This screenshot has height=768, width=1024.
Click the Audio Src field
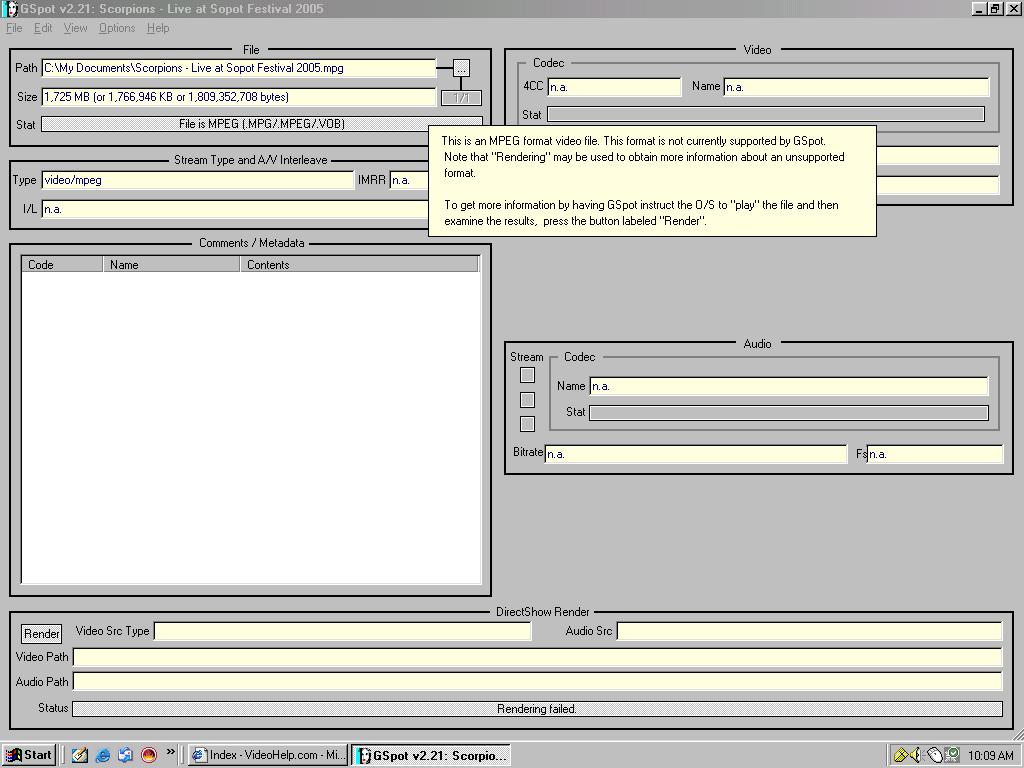pyautogui.click(x=809, y=632)
